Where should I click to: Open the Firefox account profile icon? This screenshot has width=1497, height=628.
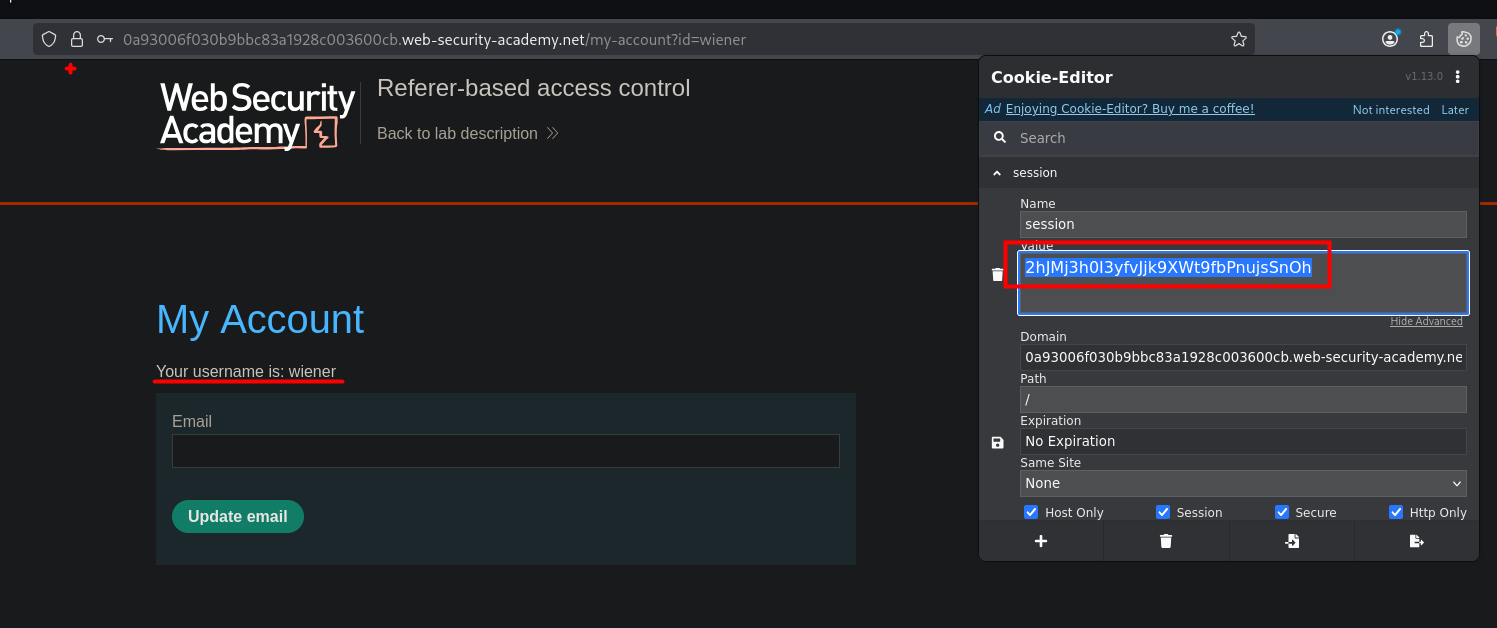(x=1390, y=40)
